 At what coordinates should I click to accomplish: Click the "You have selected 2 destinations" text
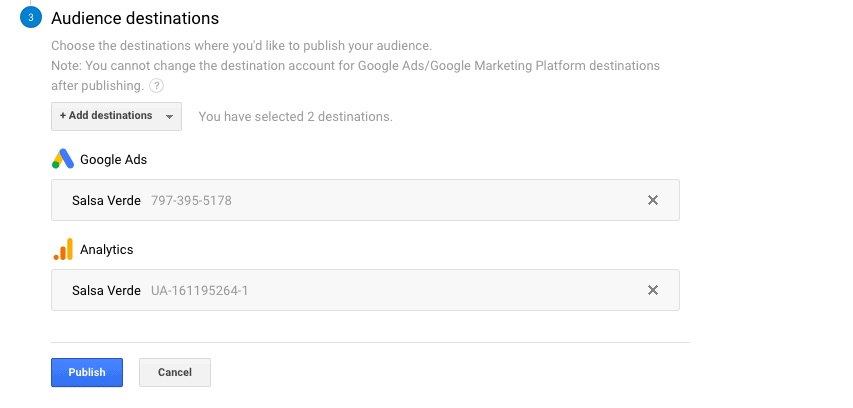[295, 117]
